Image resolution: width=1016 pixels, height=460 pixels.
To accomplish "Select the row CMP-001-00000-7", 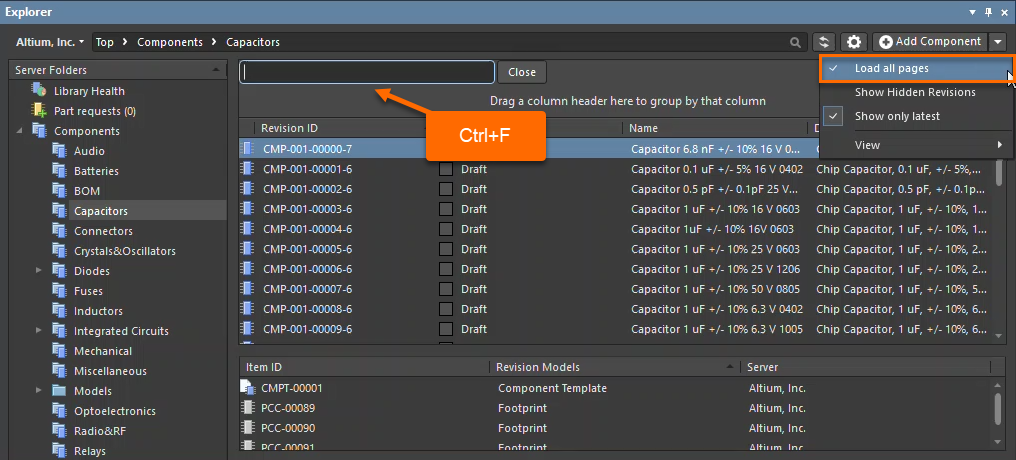I will pos(528,149).
